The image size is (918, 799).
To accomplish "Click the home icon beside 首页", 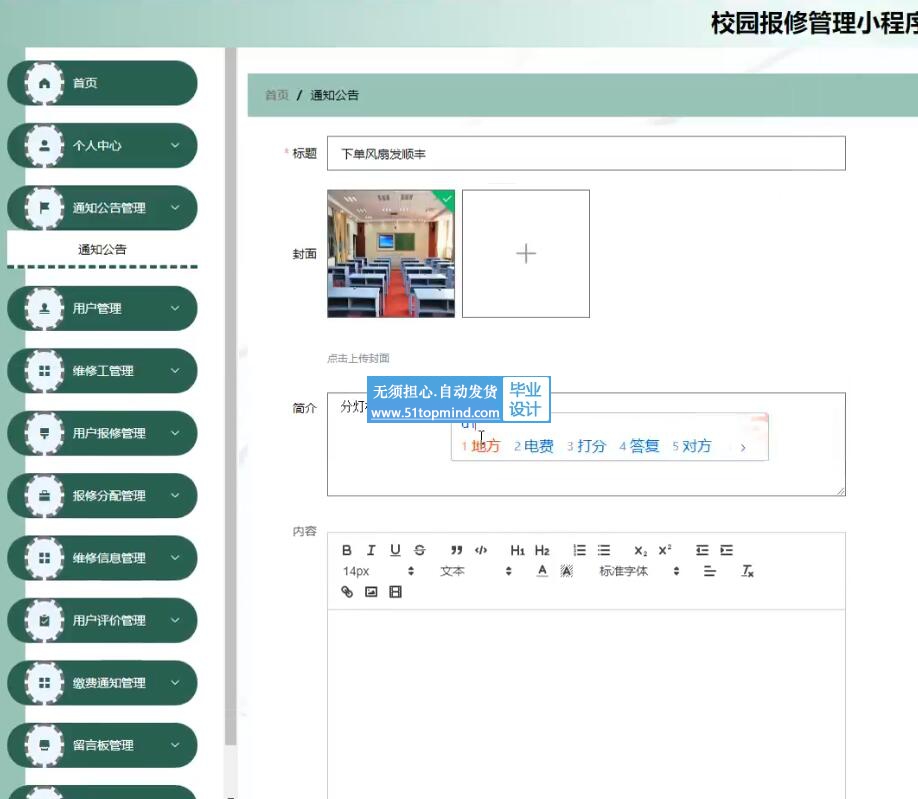I will 44,83.
